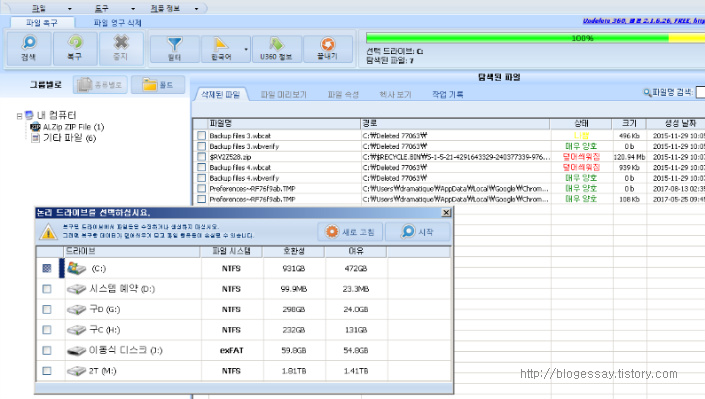The image size is (705, 399).
Task: Check the 시스템 예약 (D:) drive checkbox
Action: (47, 289)
